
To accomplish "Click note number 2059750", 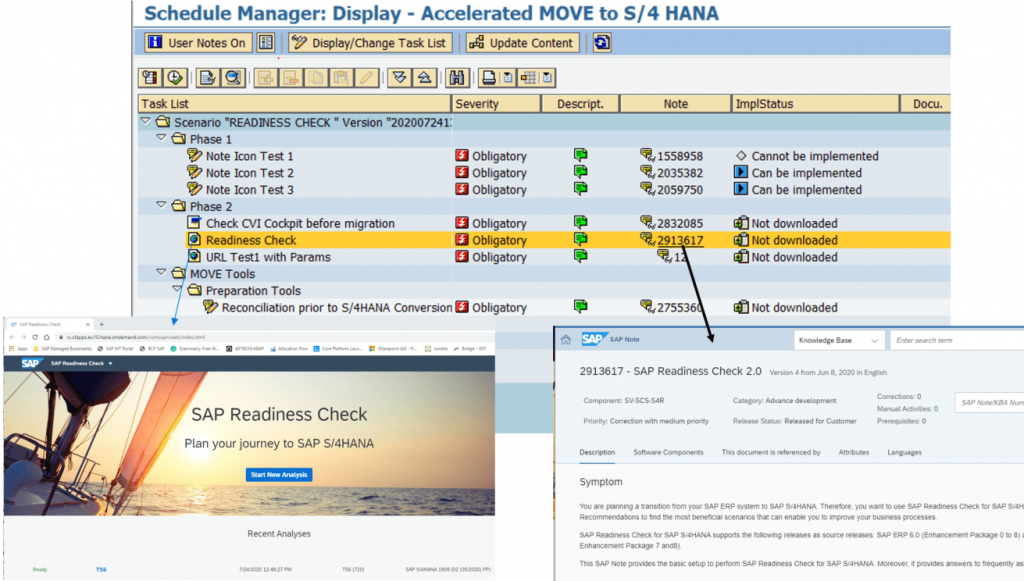I will coord(680,190).
